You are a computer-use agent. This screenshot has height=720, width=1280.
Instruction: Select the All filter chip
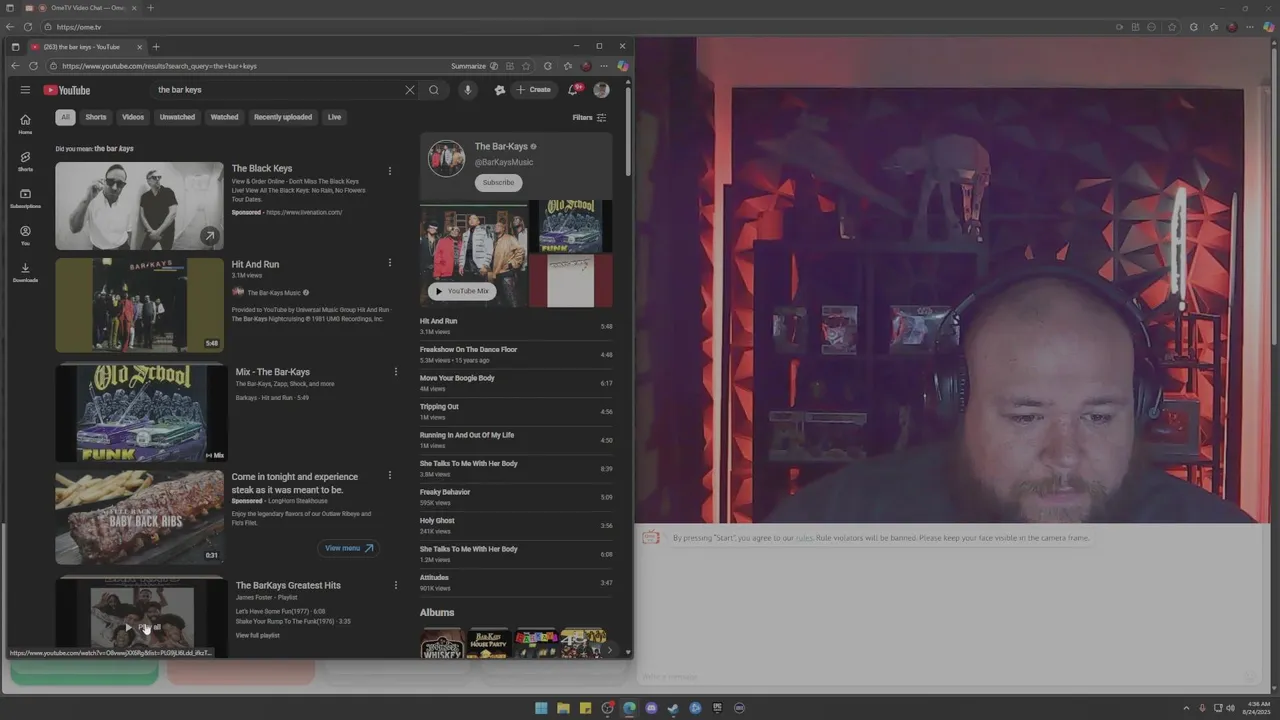tap(65, 117)
